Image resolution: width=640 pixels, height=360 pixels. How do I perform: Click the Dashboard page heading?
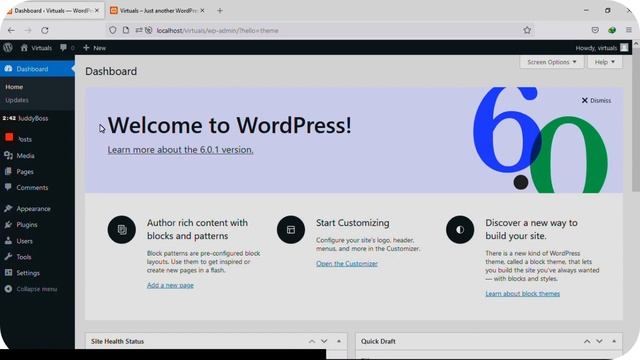tap(111, 71)
